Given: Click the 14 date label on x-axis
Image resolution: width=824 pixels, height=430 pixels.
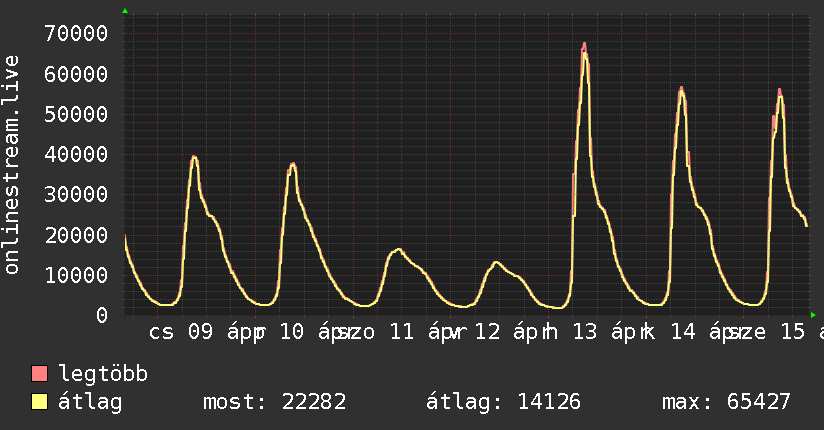Looking at the screenshot, I should tap(683, 332).
